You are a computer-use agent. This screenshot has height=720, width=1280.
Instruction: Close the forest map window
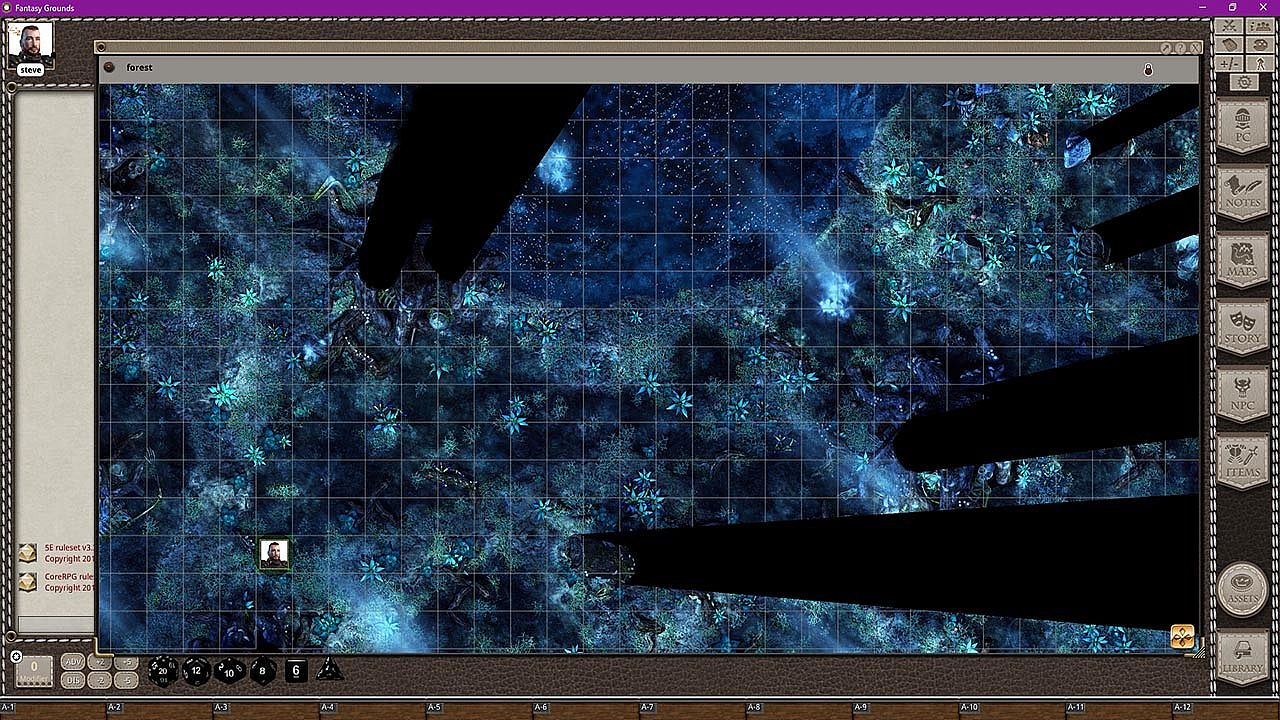tap(1195, 48)
